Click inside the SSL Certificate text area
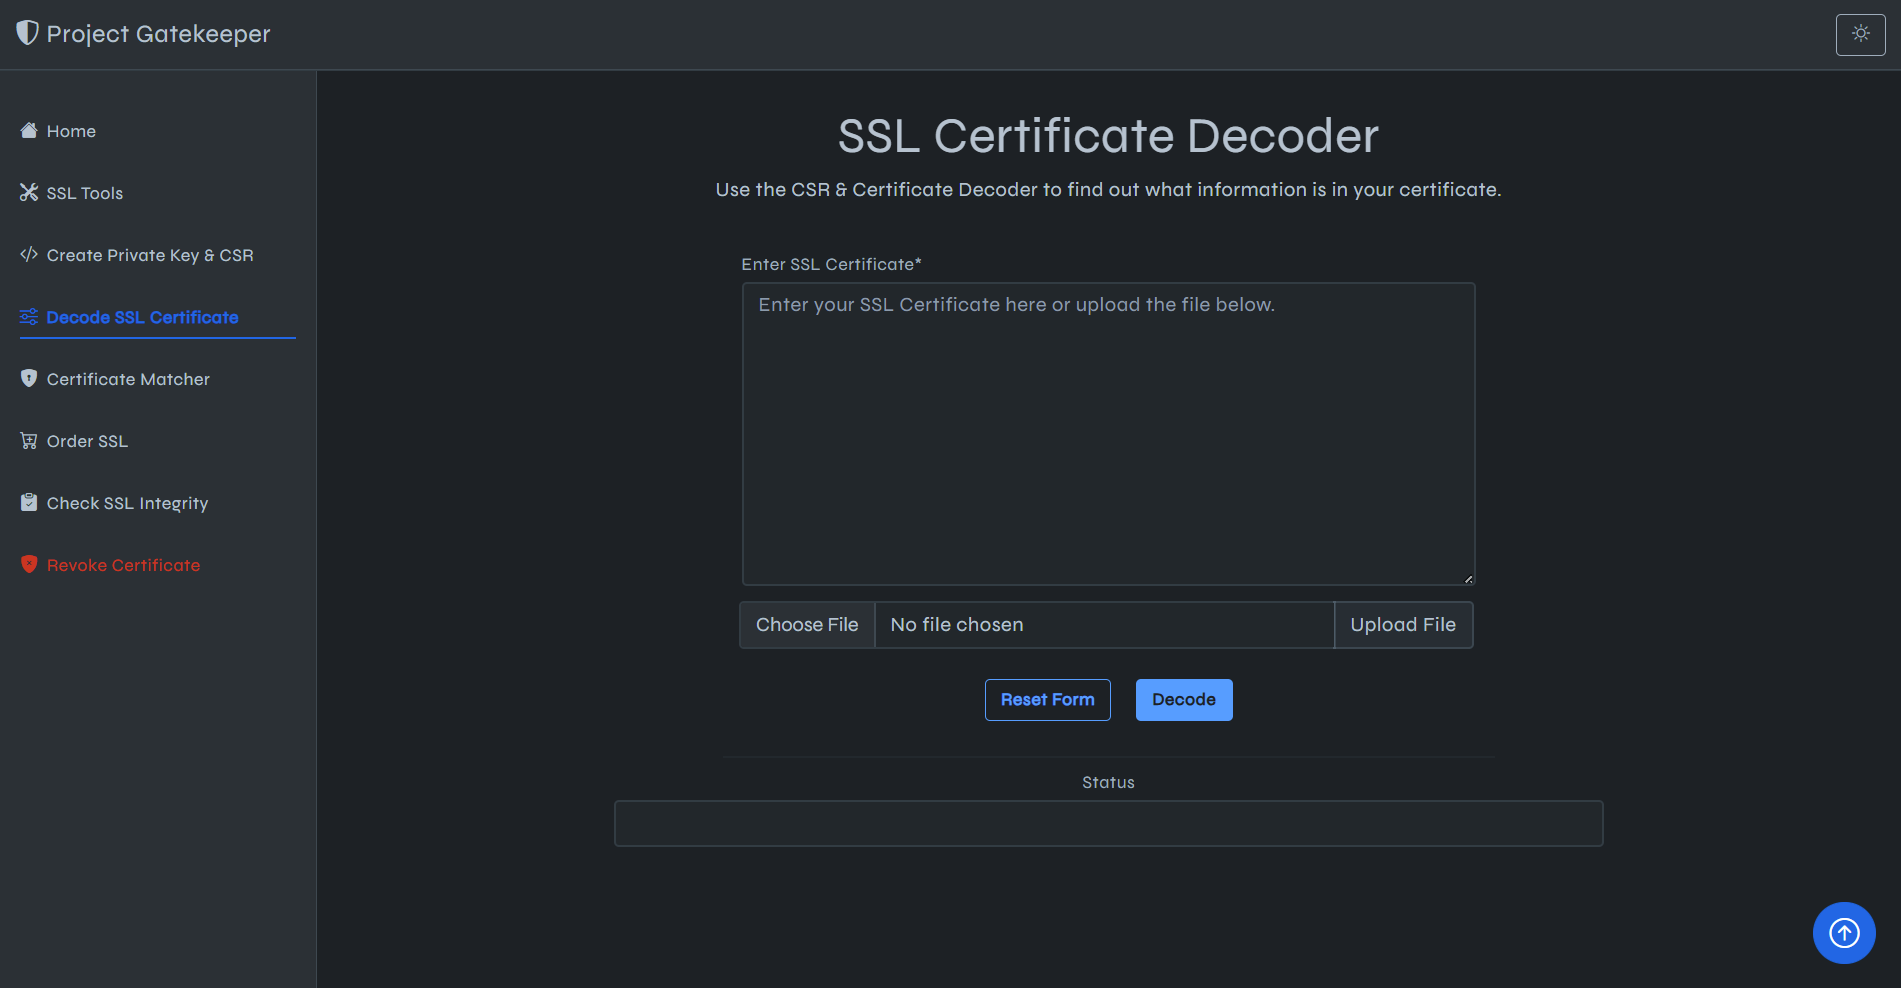Viewport: 1901px width, 988px height. coord(1108,434)
